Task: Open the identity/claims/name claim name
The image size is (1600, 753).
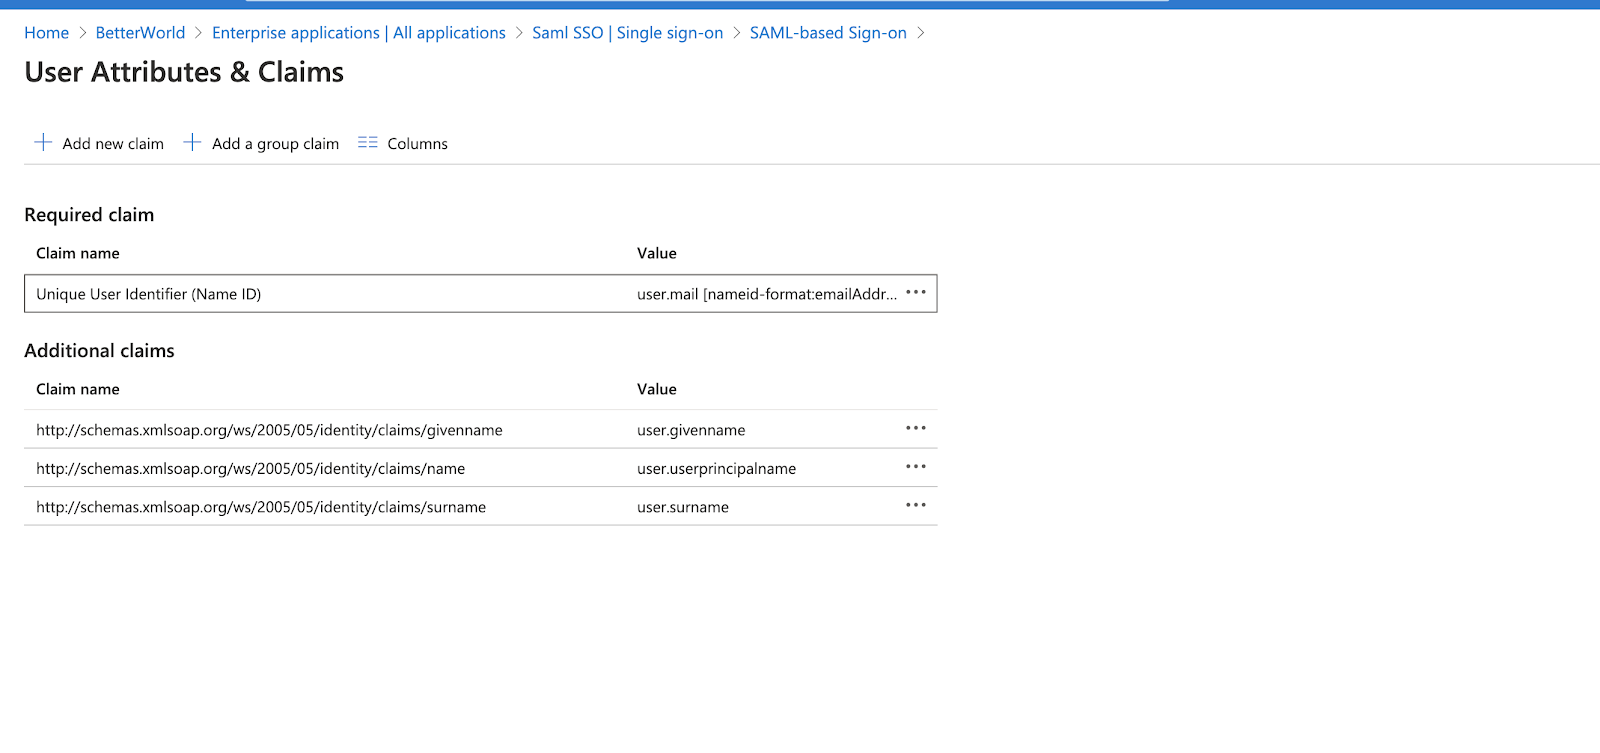Action: (x=250, y=469)
